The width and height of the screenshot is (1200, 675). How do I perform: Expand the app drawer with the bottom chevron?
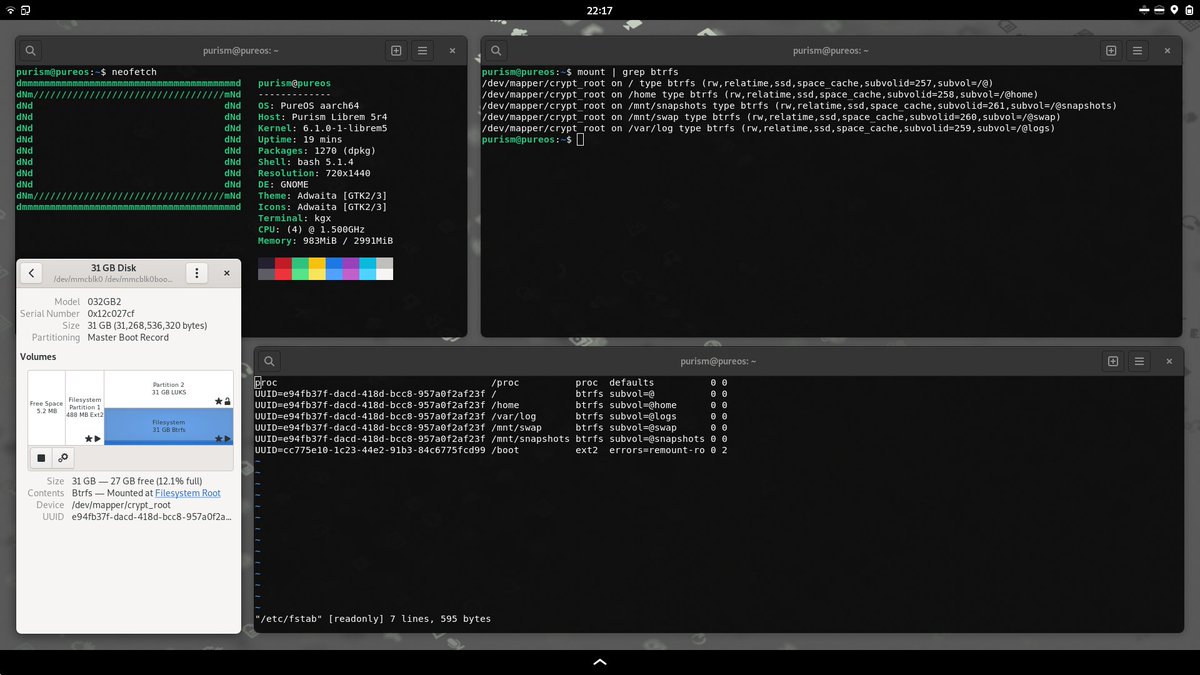tap(599, 661)
